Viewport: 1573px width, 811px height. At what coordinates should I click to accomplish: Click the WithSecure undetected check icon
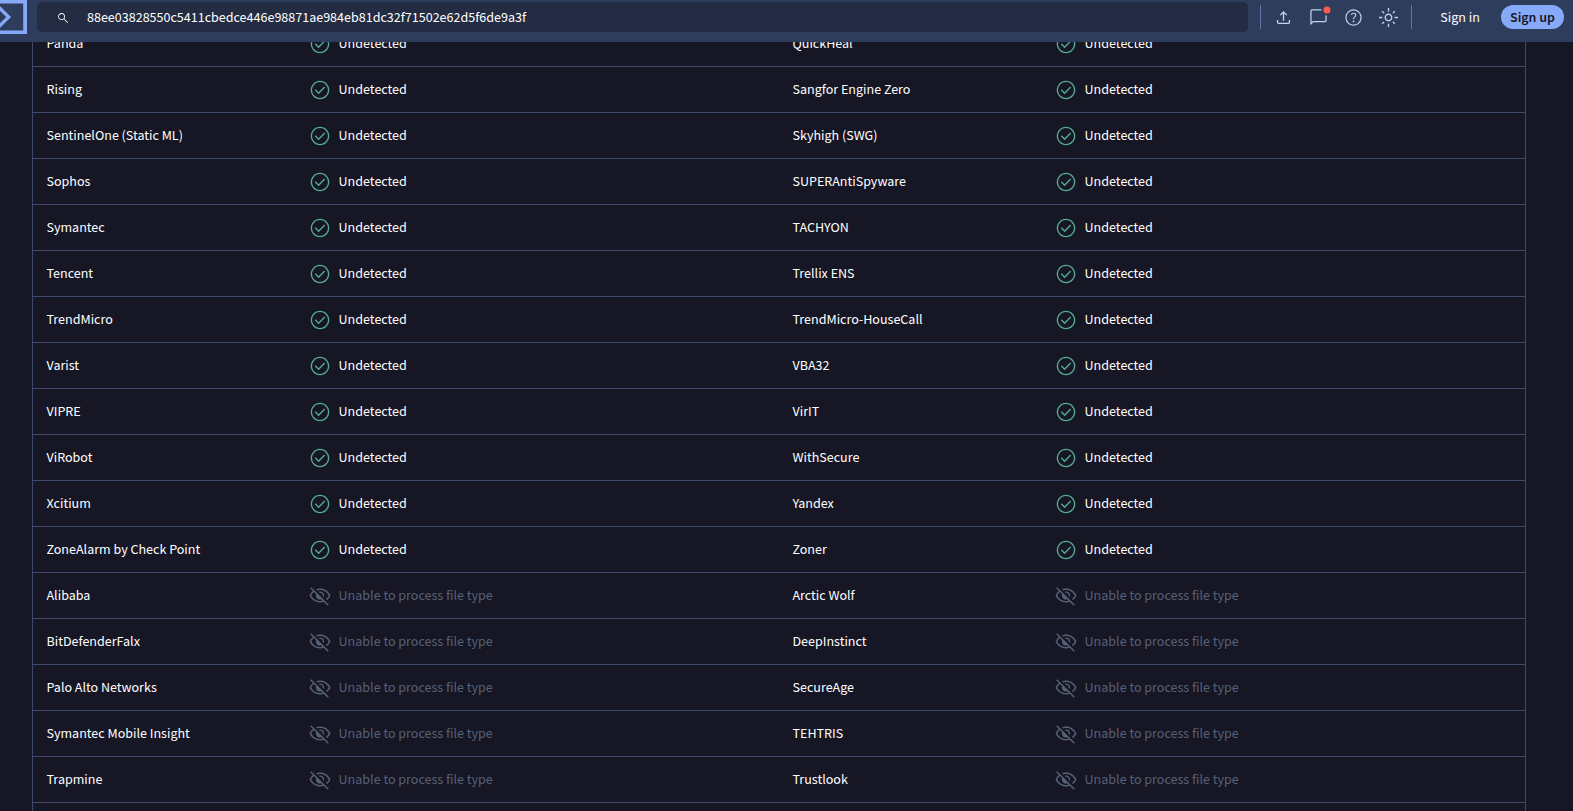[x=1066, y=458]
